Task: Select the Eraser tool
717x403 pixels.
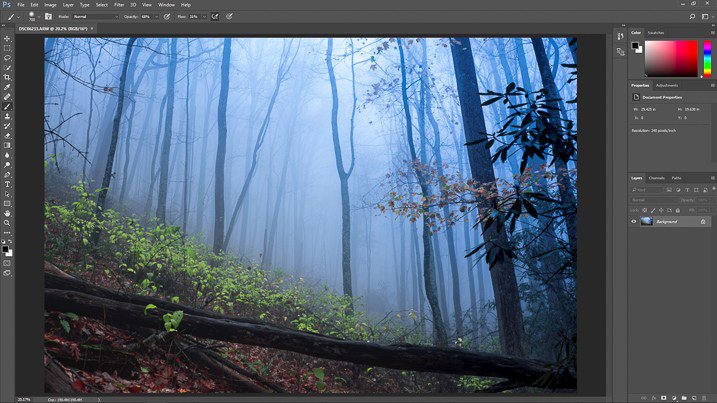Action: 7,136
